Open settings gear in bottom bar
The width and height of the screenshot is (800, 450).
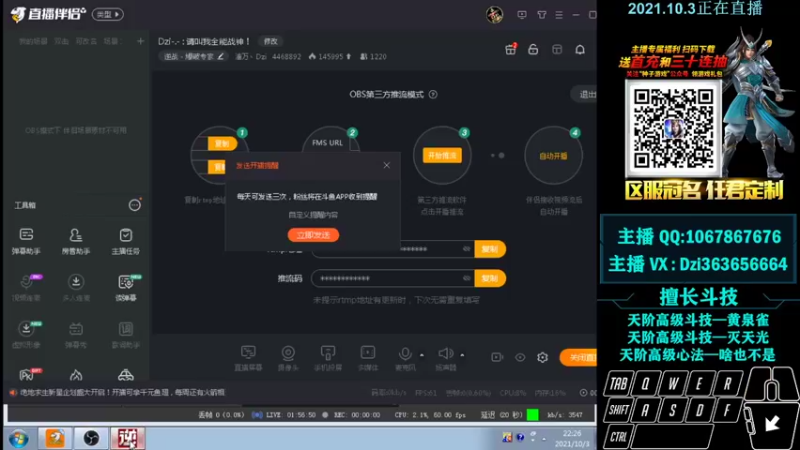tap(542, 357)
